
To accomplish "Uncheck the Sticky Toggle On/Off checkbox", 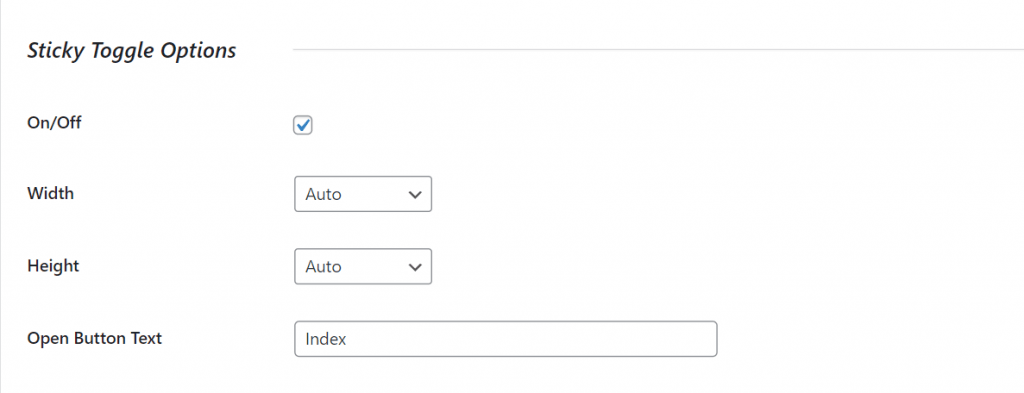I will click(x=302, y=125).
